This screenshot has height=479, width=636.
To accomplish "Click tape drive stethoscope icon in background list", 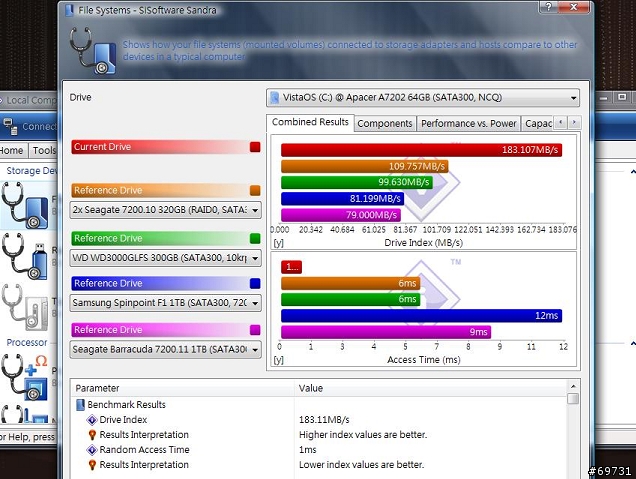I will [25, 307].
